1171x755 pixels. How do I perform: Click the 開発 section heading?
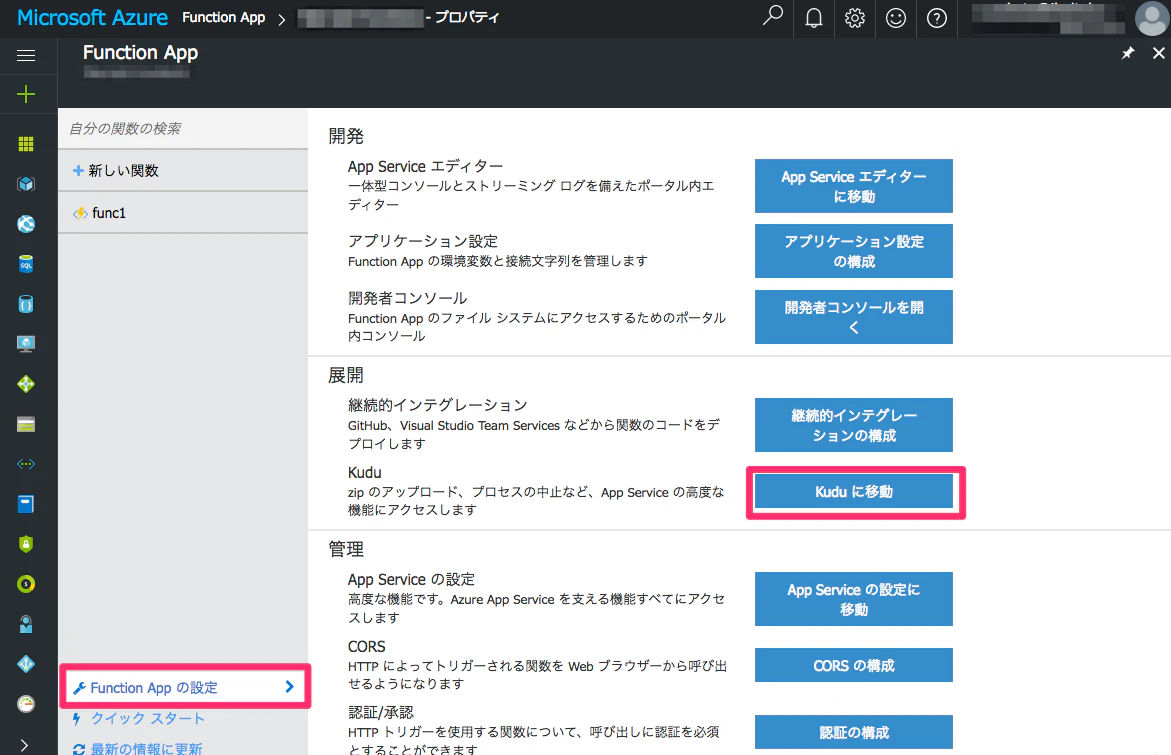[x=346, y=136]
